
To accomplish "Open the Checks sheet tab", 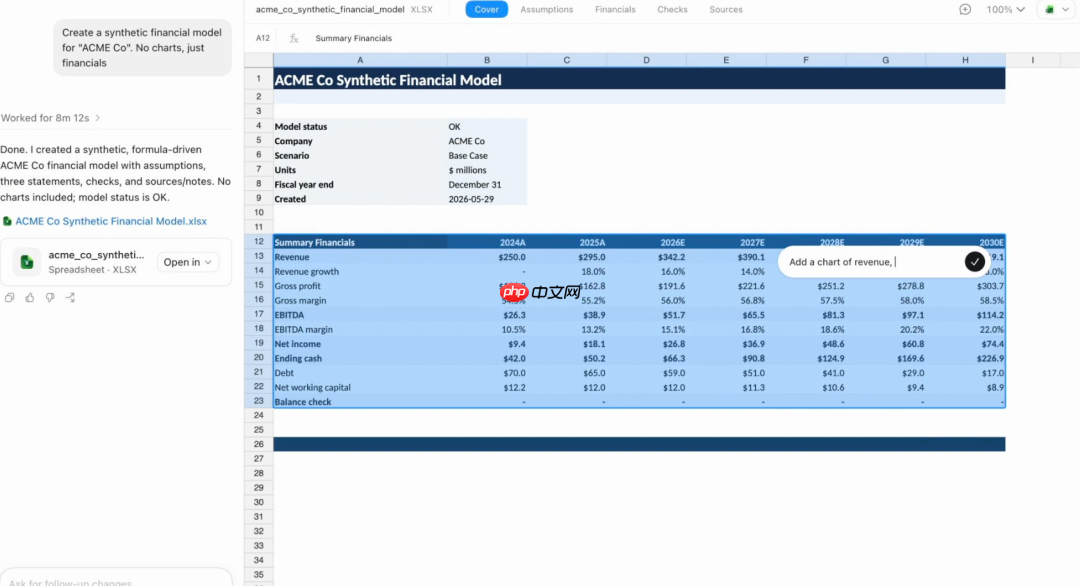I will pyautogui.click(x=672, y=10).
